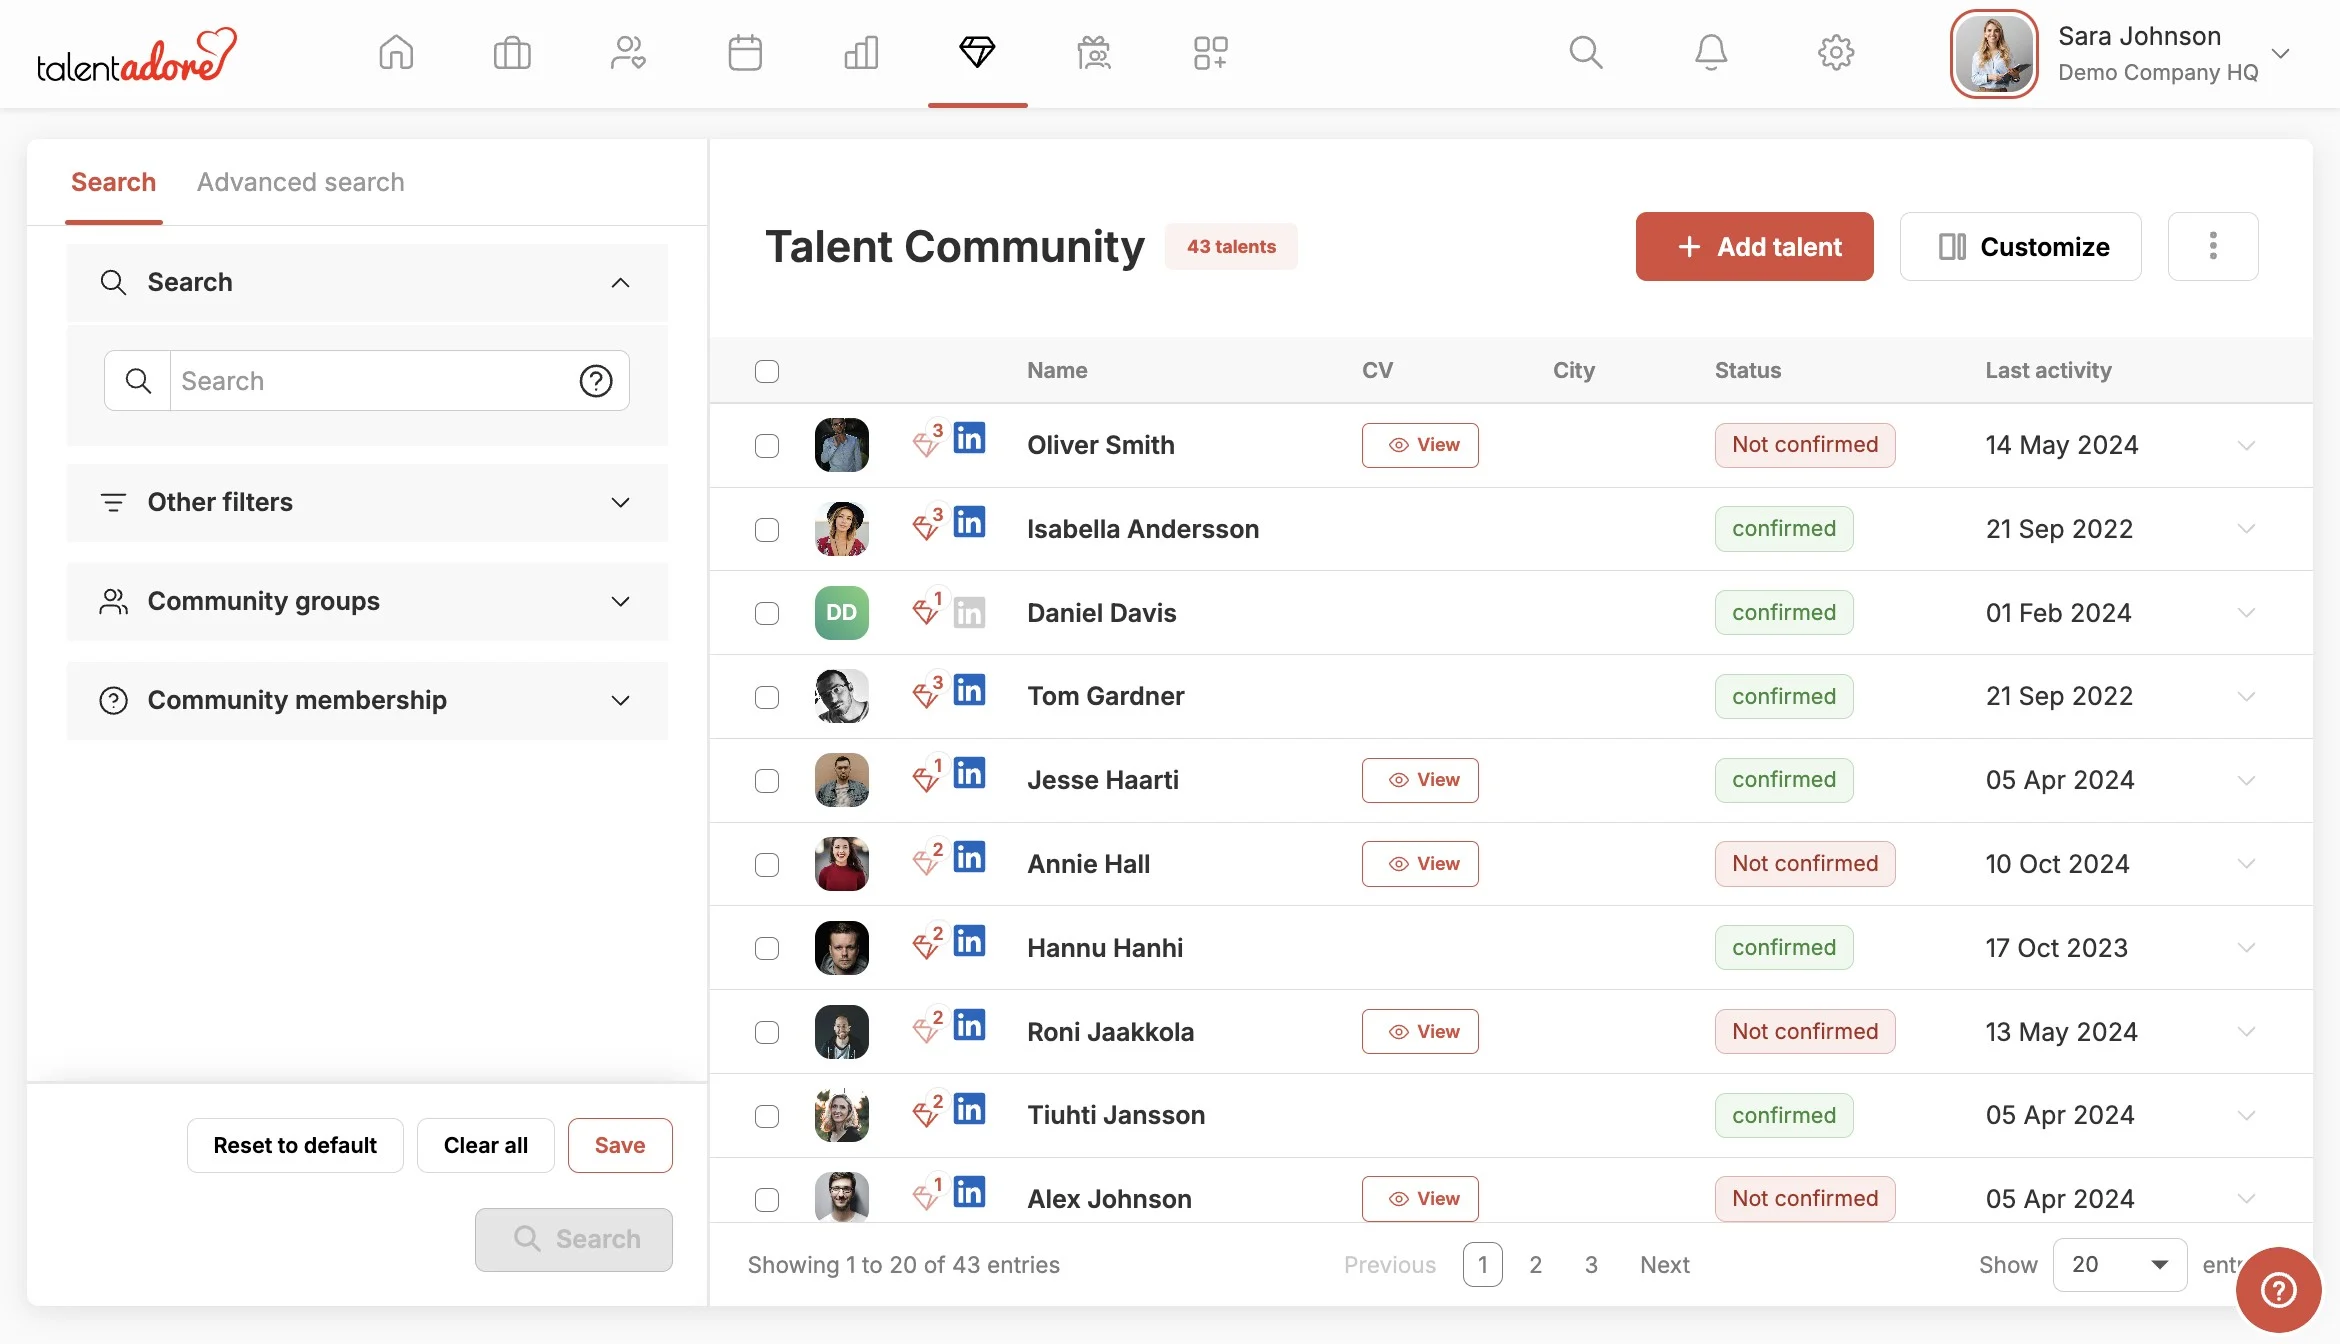Tick the select-all checkbox in table header
The image size is (2340, 1344).
pos(767,371)
